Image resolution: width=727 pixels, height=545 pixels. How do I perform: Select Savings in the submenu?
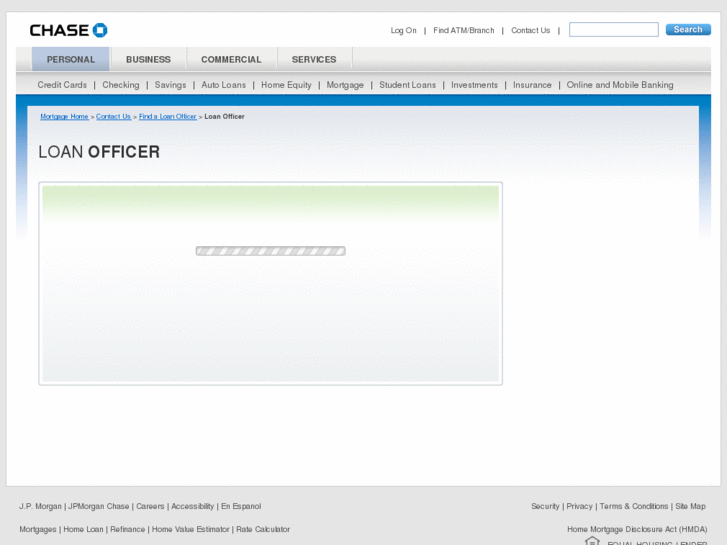[x=170, y=85]
